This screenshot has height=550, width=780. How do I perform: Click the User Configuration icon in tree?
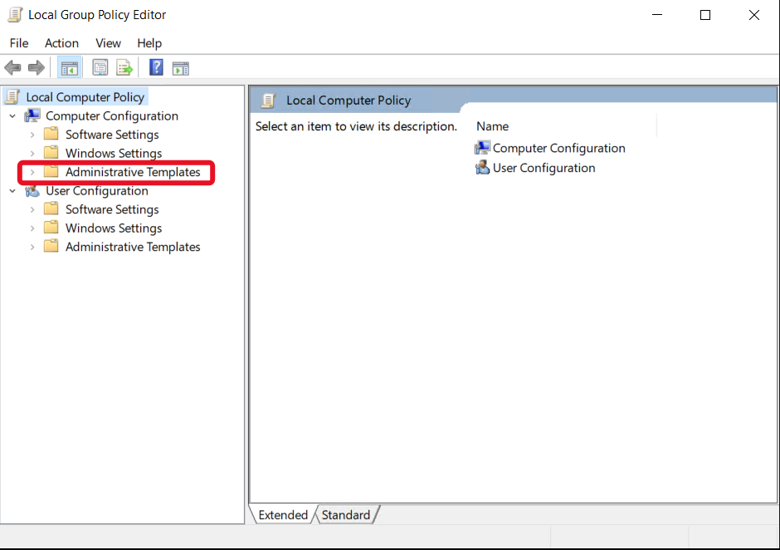[x=32, y=190]
